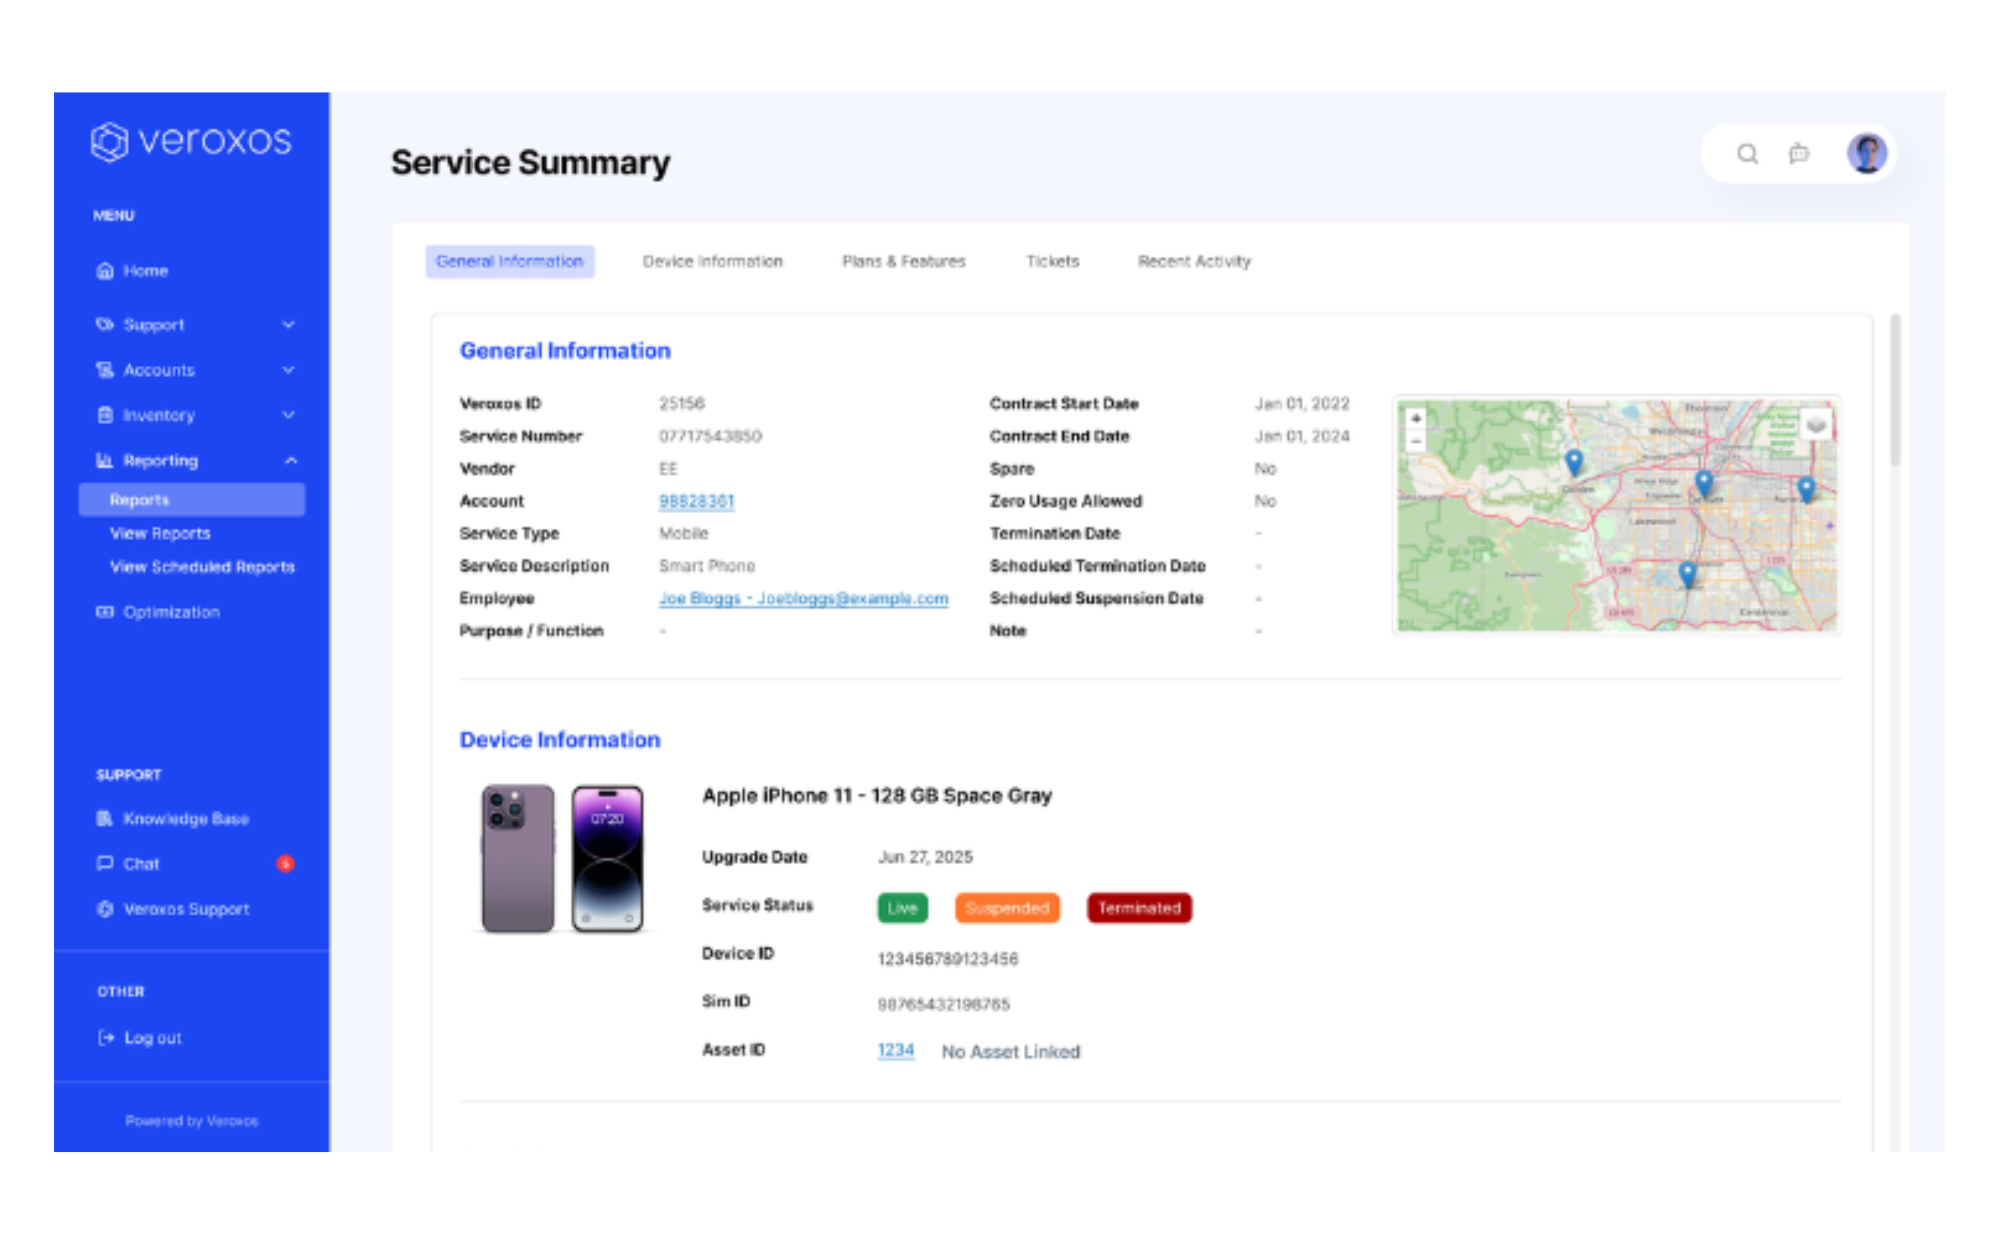
Task: Expand the Support menu chevron
Action: pos(289,325)
